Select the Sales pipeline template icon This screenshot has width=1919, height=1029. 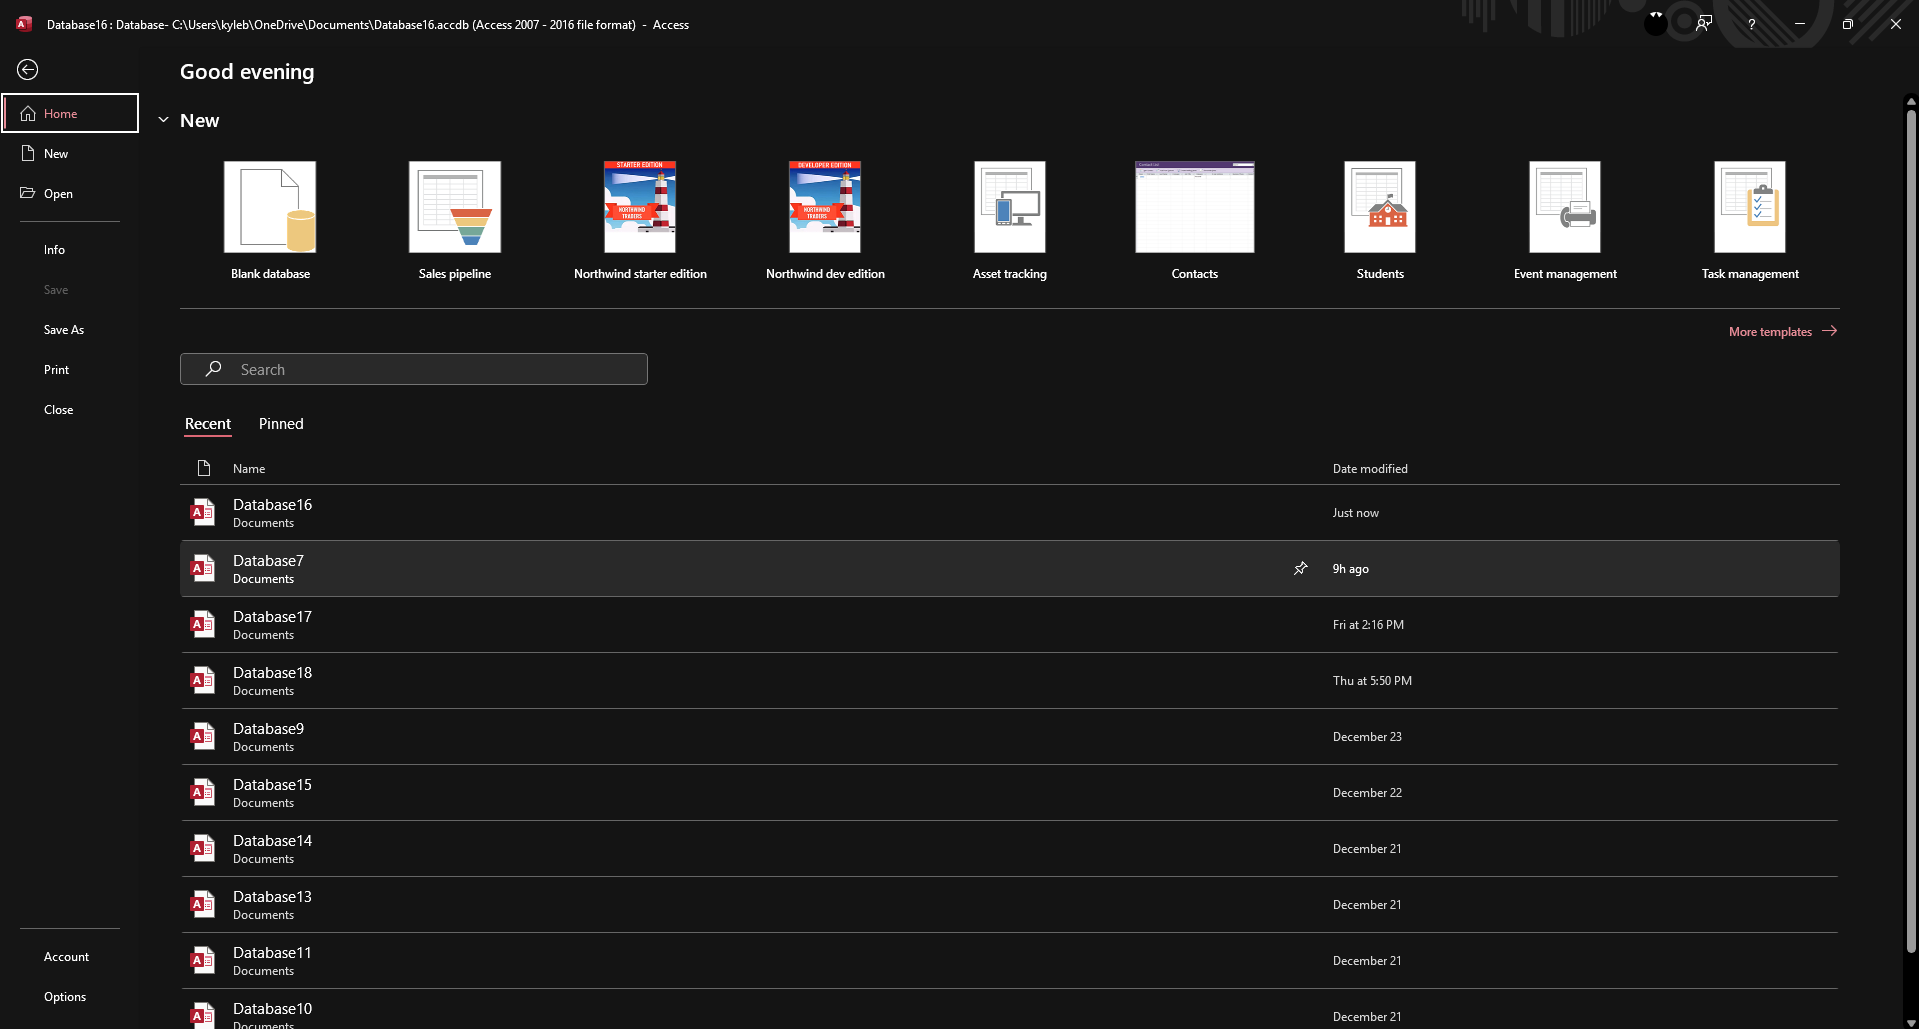click(x=455, y=207)
